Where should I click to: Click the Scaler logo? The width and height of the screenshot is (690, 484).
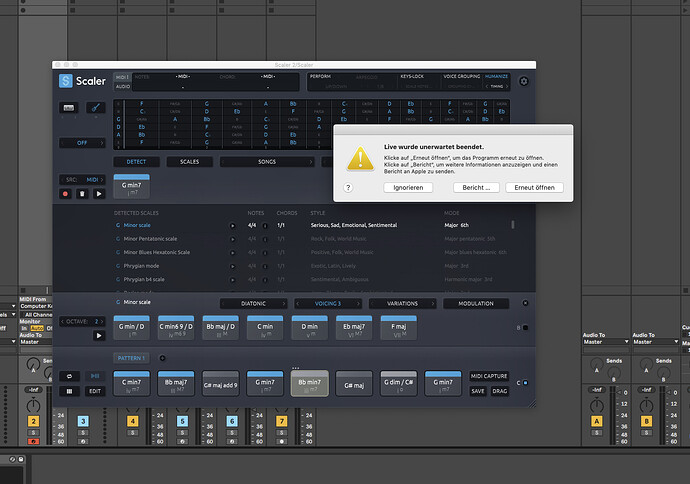pos(82,81)
